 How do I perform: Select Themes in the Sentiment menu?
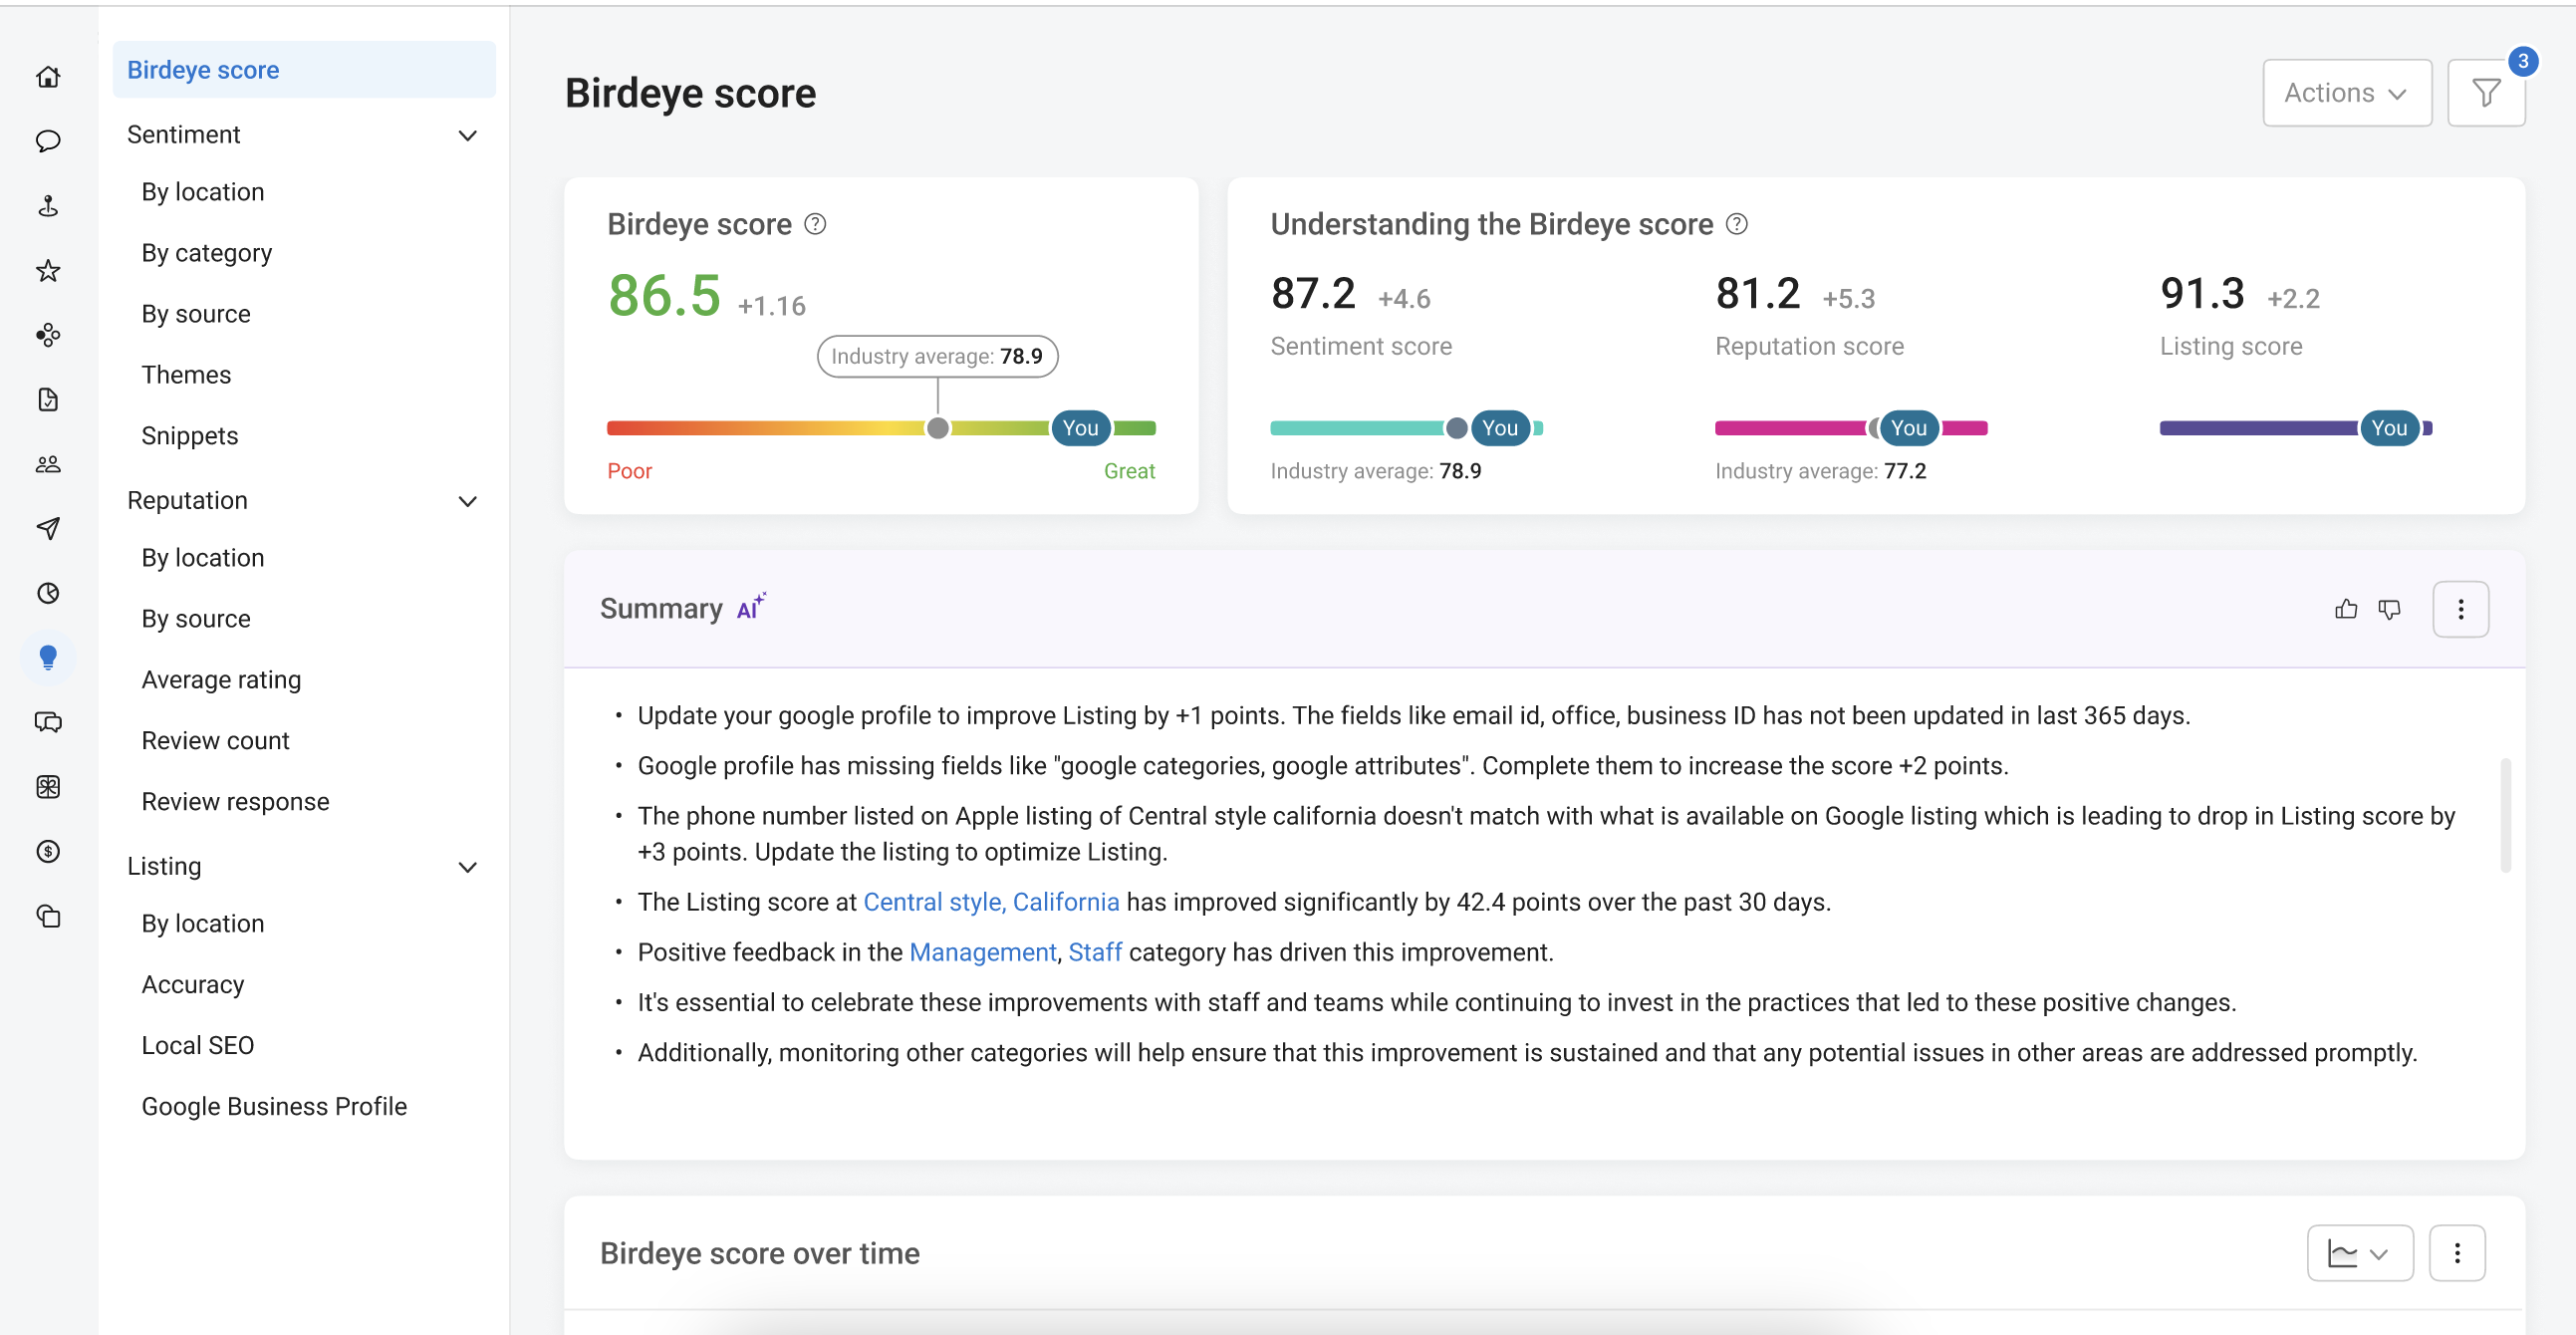point(186,374)
